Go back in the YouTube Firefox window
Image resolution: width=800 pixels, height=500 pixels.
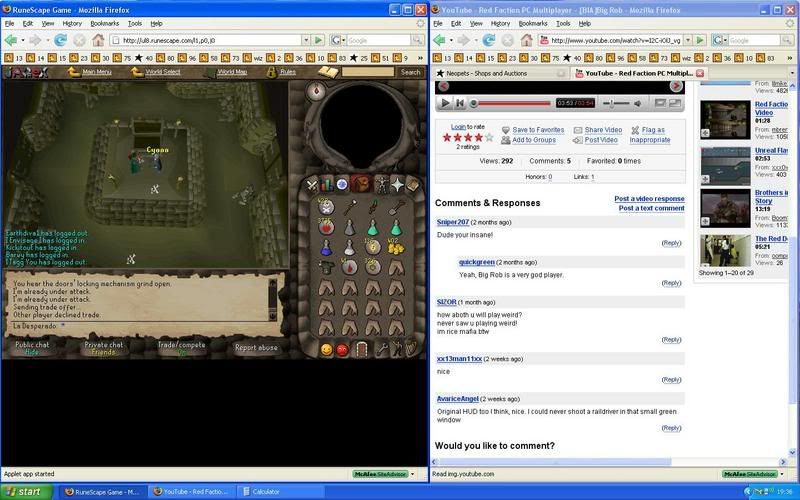click(439, 40)
